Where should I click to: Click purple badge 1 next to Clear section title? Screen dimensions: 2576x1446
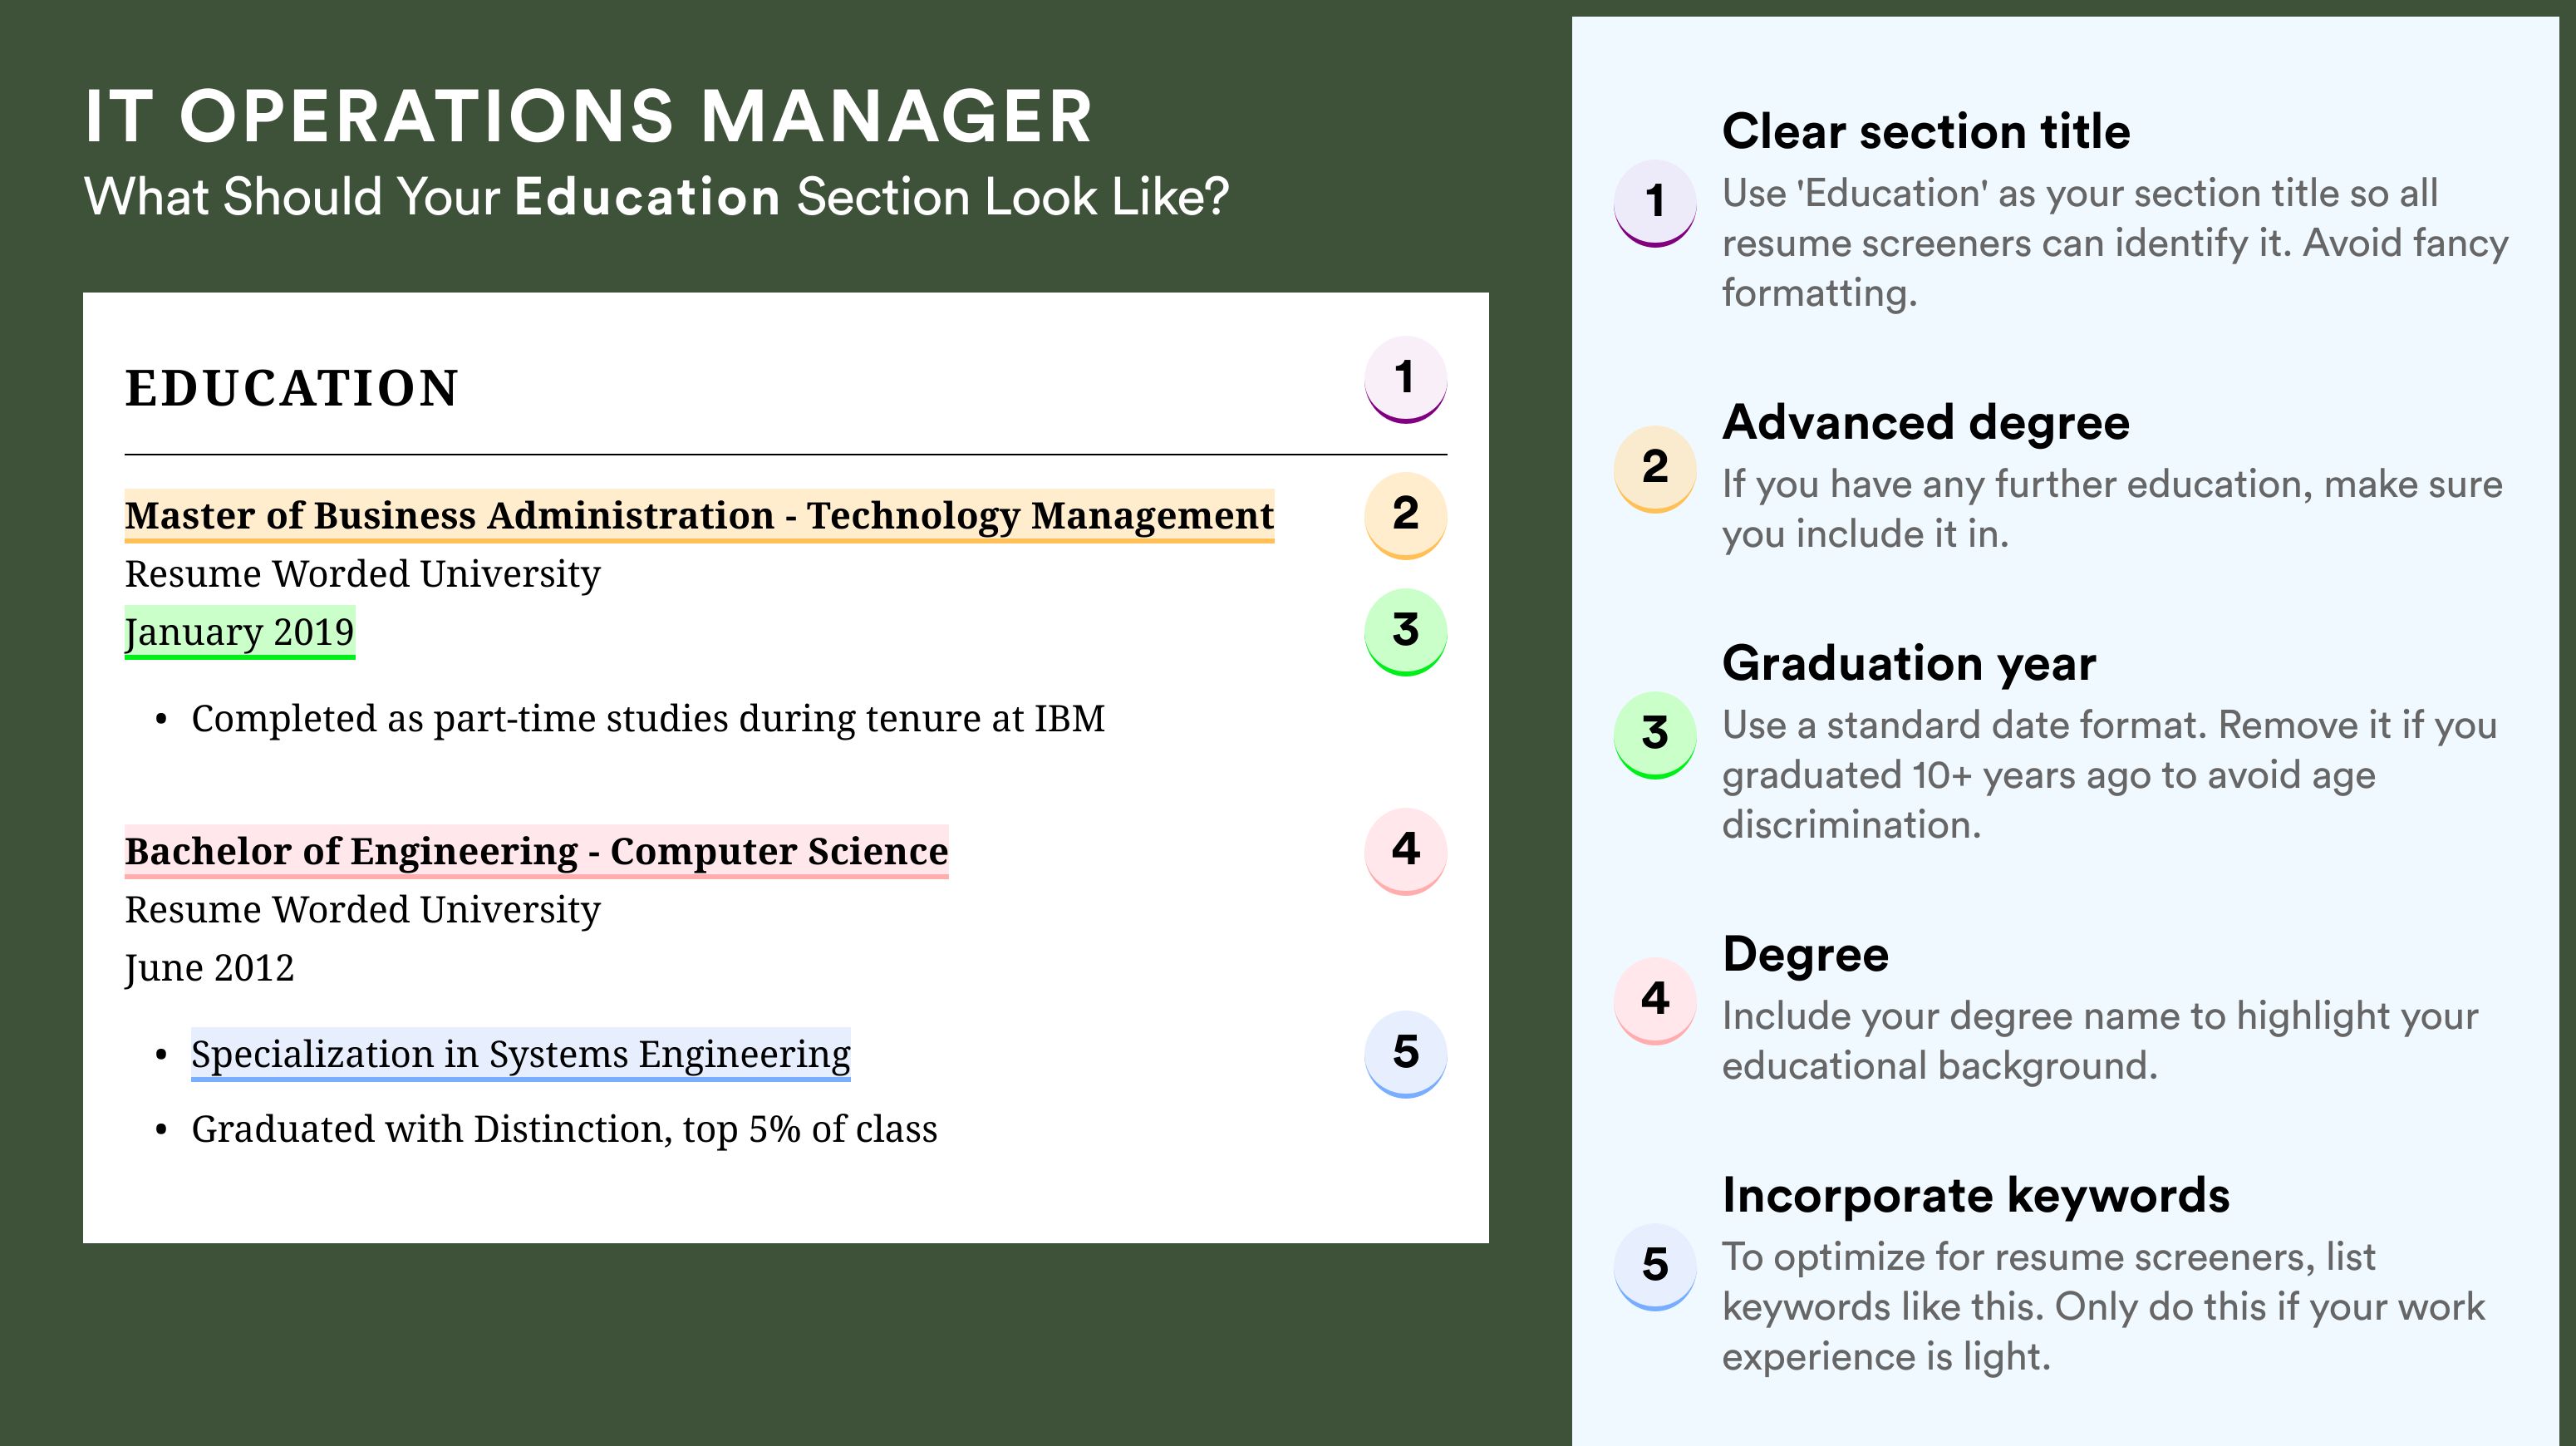(1655, 203)
